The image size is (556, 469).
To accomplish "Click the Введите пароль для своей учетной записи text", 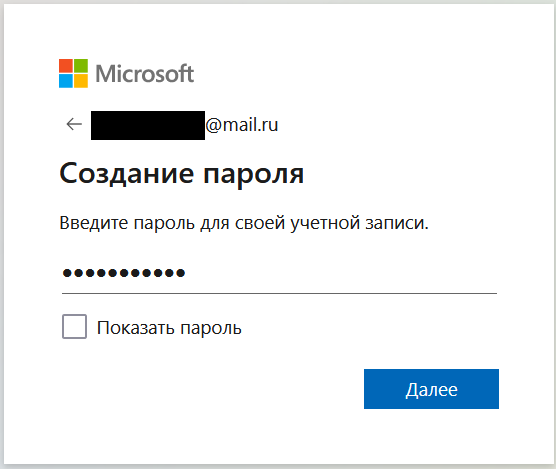I will pyautogui.click(x=244, y=223).
